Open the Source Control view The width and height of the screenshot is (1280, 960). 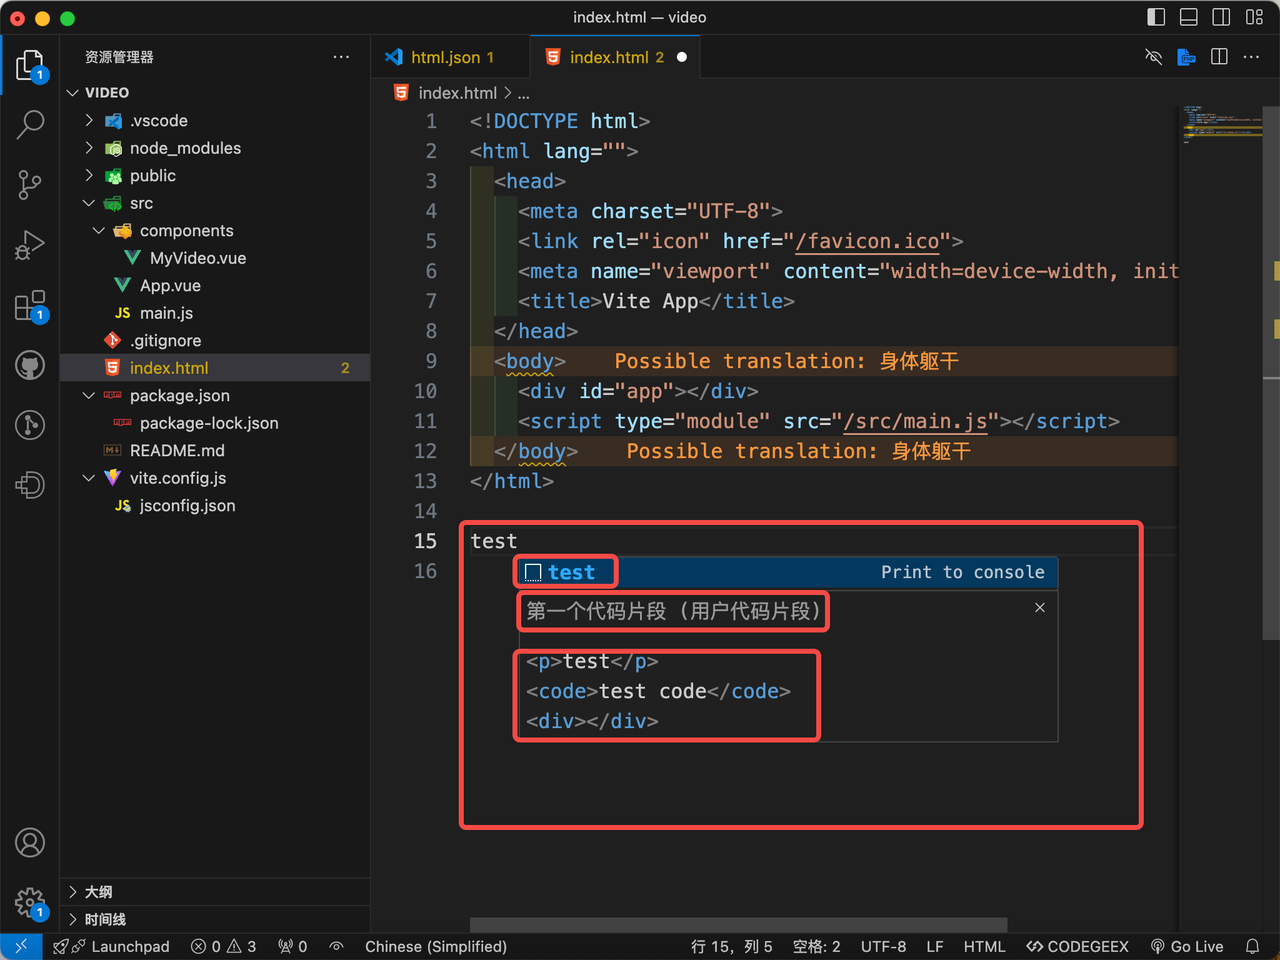pos(30,185)
